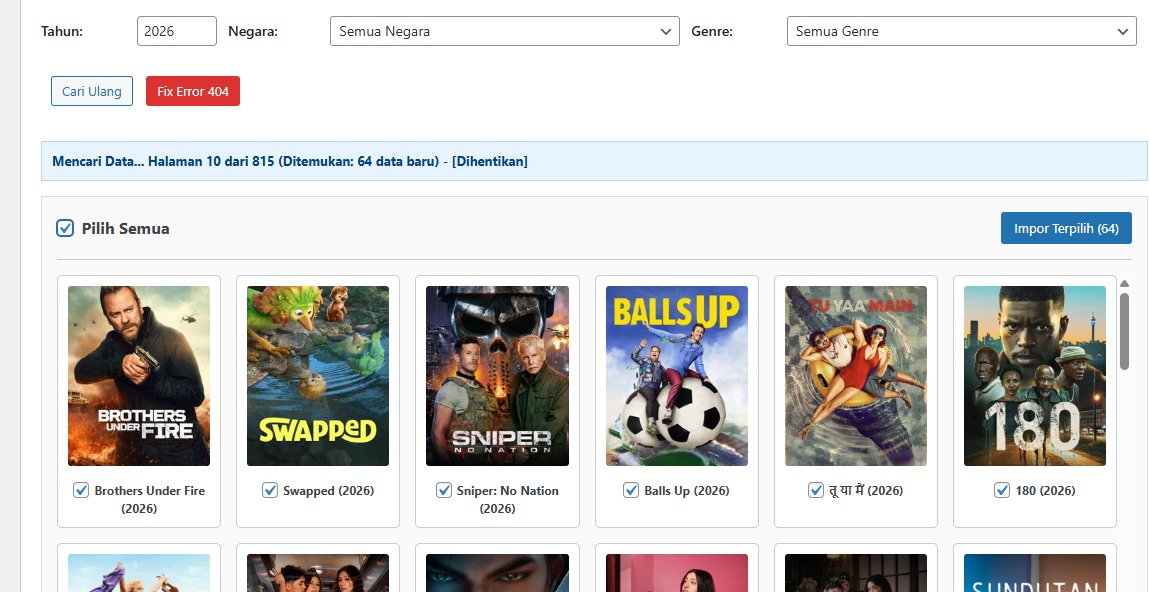Click the Tahun: label
Screen dimensions: 1149x592
coord(62,32)
